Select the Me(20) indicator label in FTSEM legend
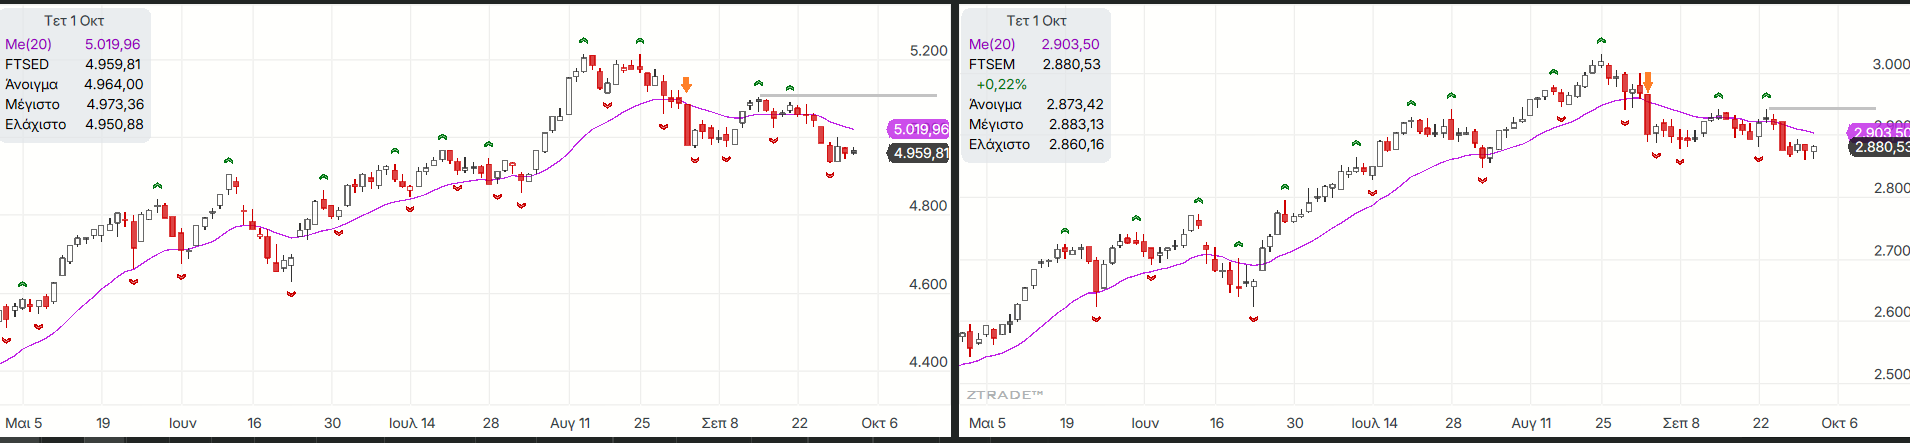The height and width of the screenshot is (443, 1910). pos(991,44)
